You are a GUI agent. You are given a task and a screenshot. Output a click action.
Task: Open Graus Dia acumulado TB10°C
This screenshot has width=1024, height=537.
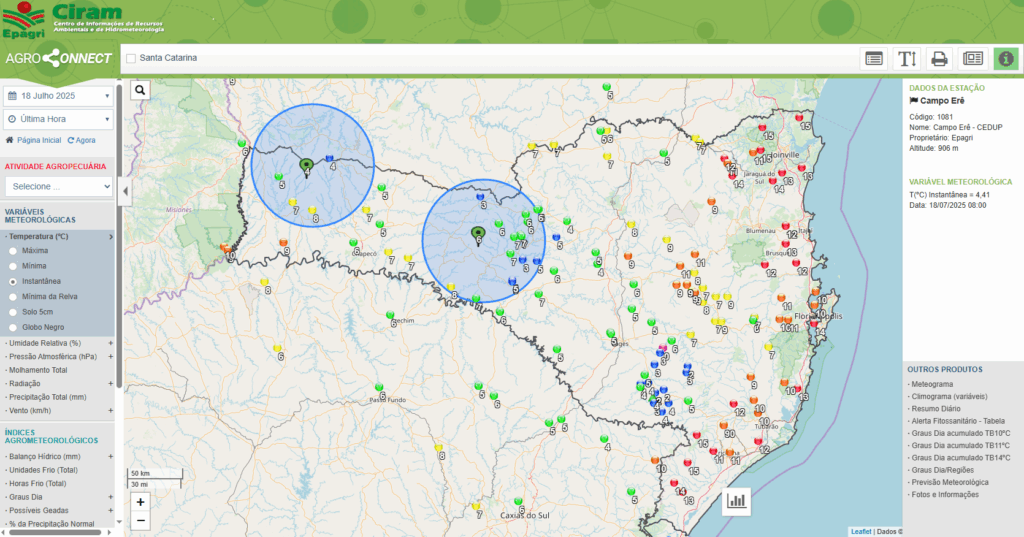pos(961,433)
